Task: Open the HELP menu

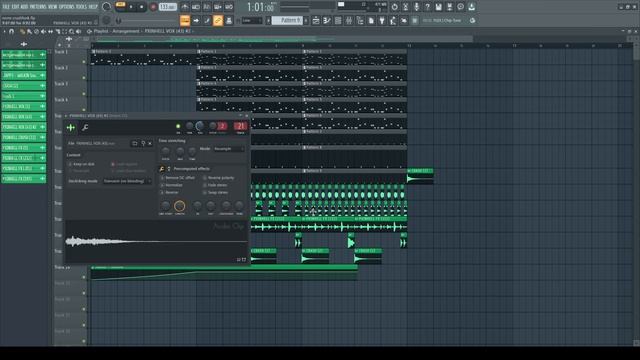Action: coord(93,7)
